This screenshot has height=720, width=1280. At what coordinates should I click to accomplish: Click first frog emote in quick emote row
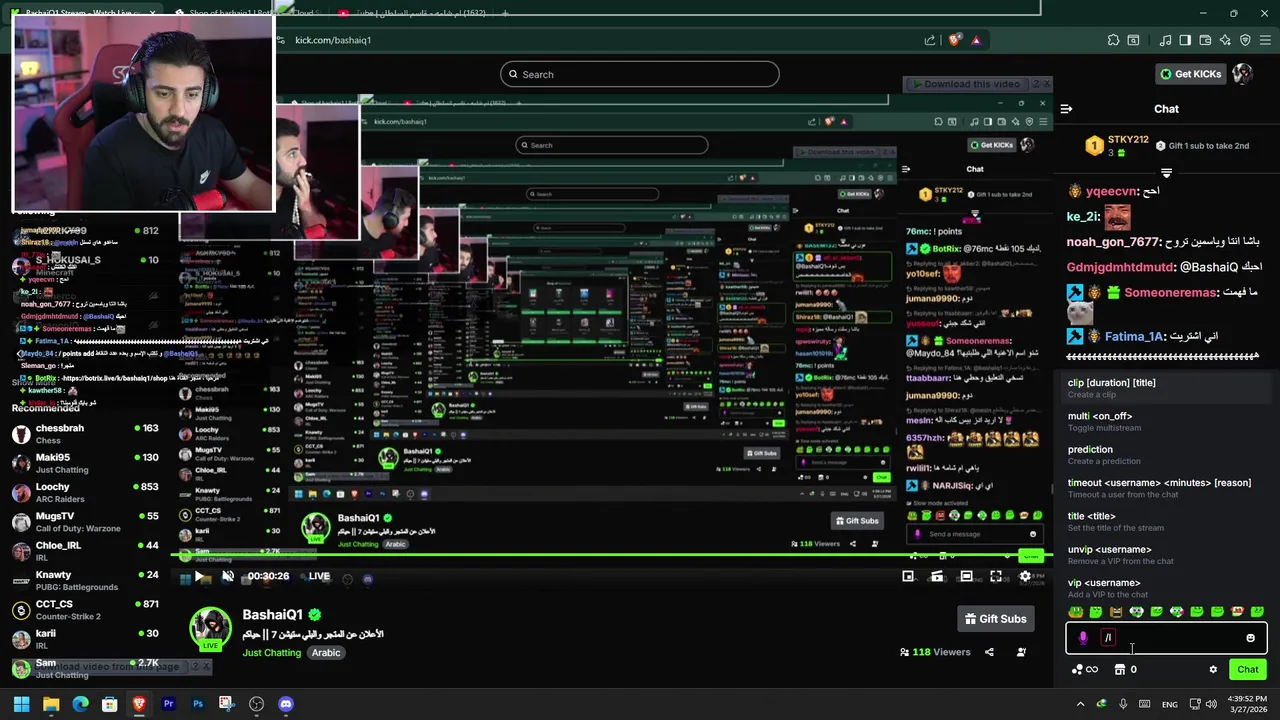(x=1076, y=612)
